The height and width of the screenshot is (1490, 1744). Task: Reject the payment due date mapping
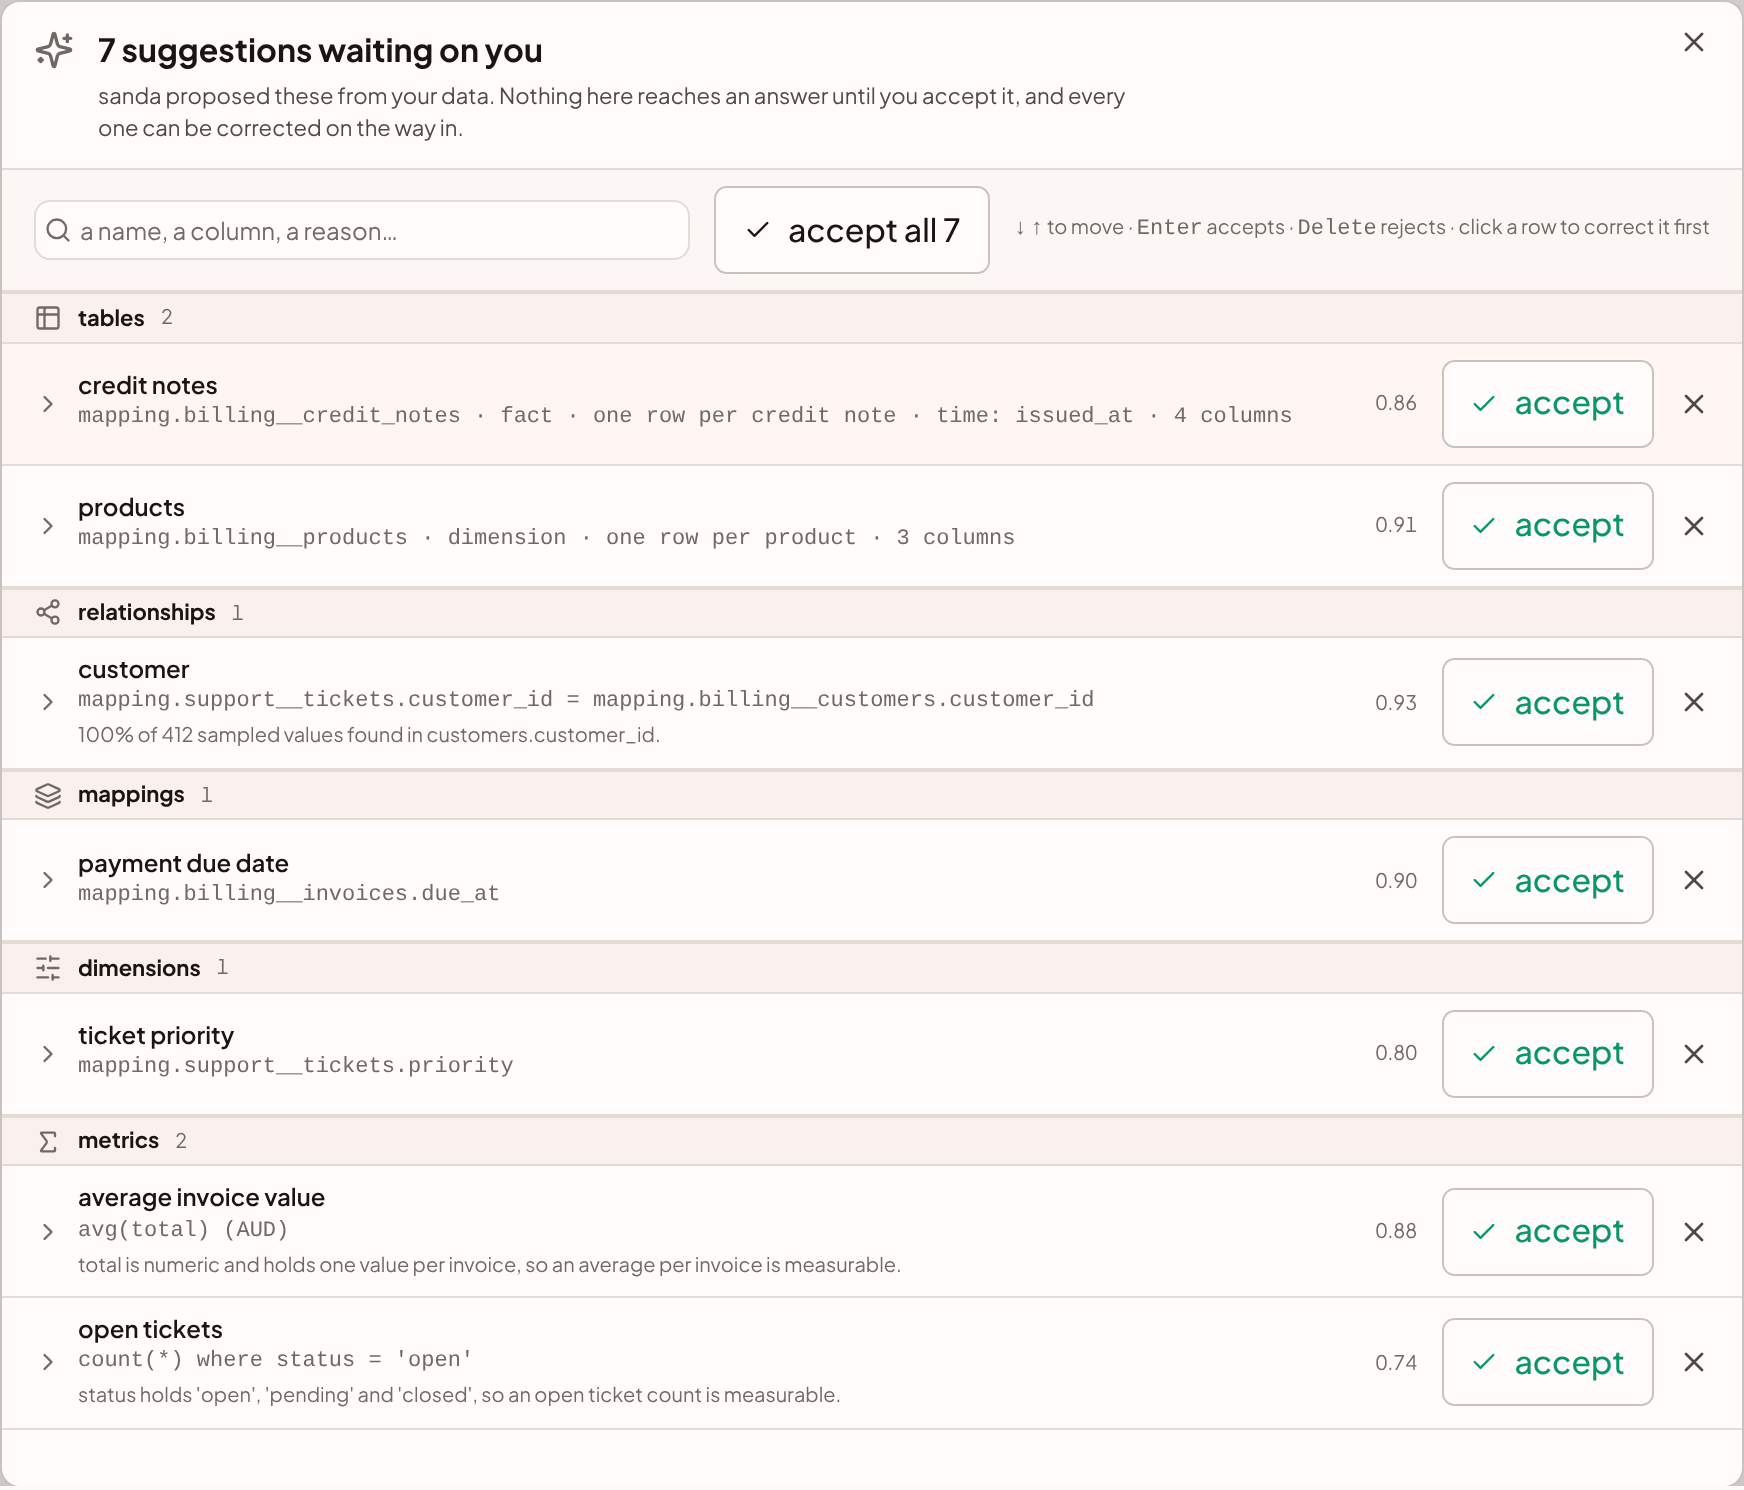[1693, 880]
